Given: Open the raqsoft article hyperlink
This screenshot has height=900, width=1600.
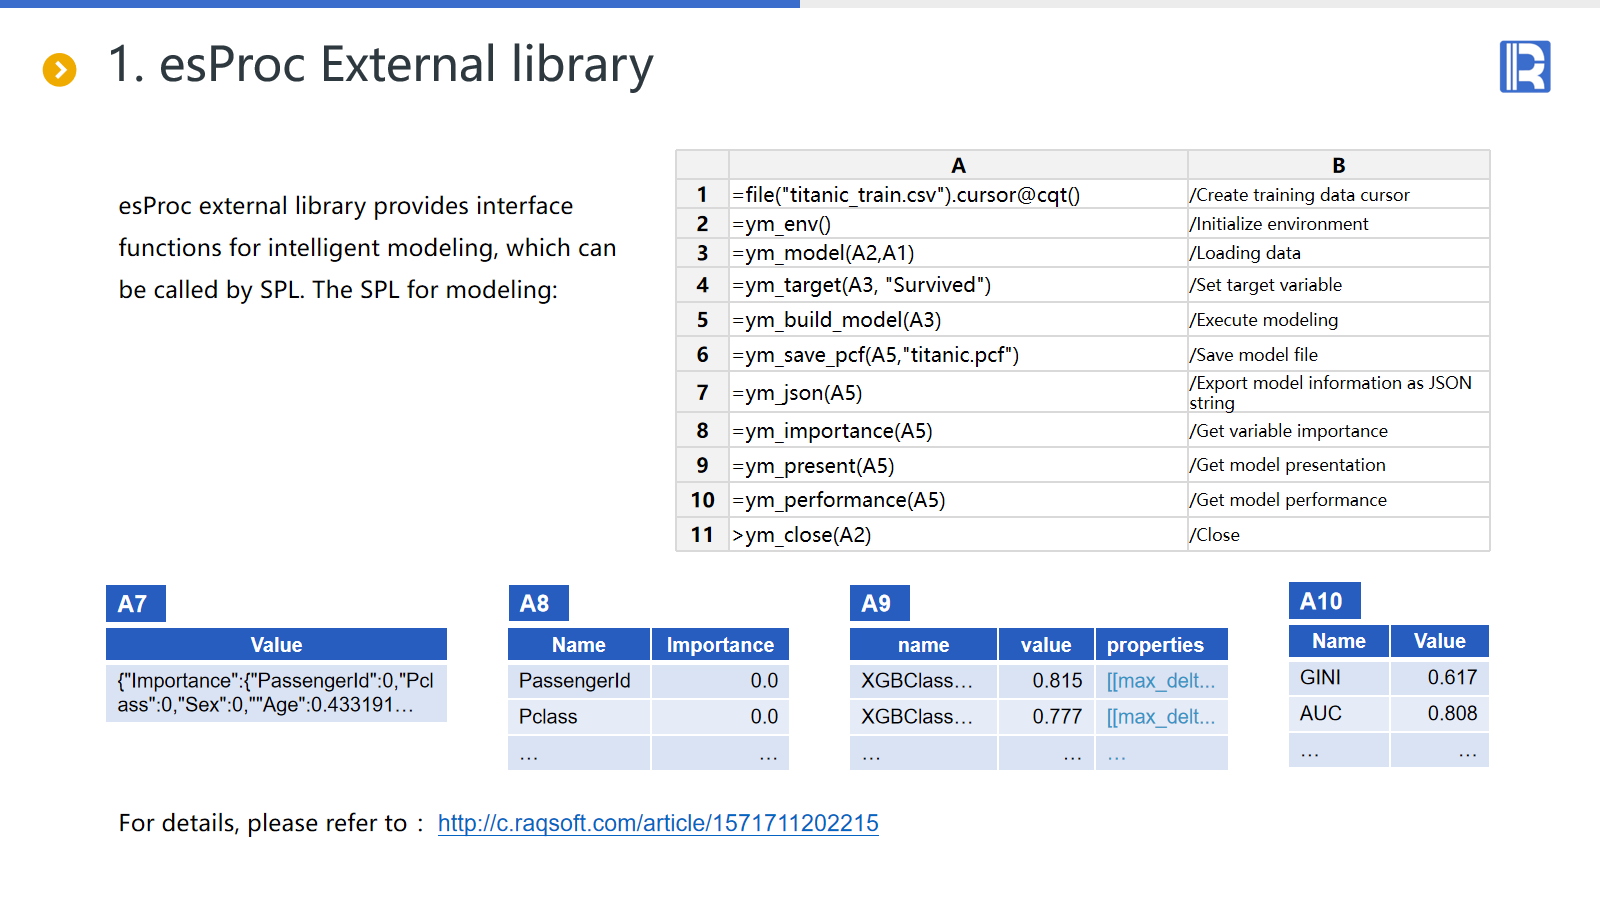Looking at the screenshot, I should (x=658, y=823).
